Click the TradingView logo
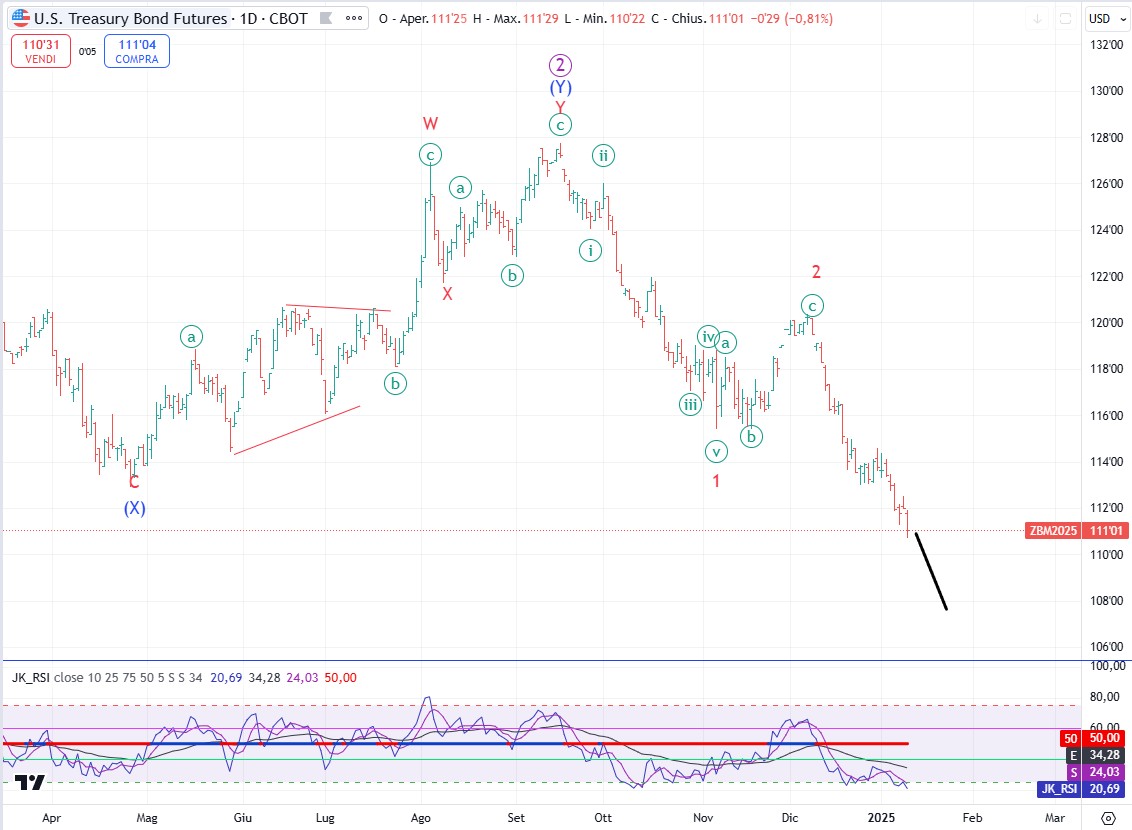Image resolution: width=1132 pixels, height=830 pixels. click(x=30, y=782)
